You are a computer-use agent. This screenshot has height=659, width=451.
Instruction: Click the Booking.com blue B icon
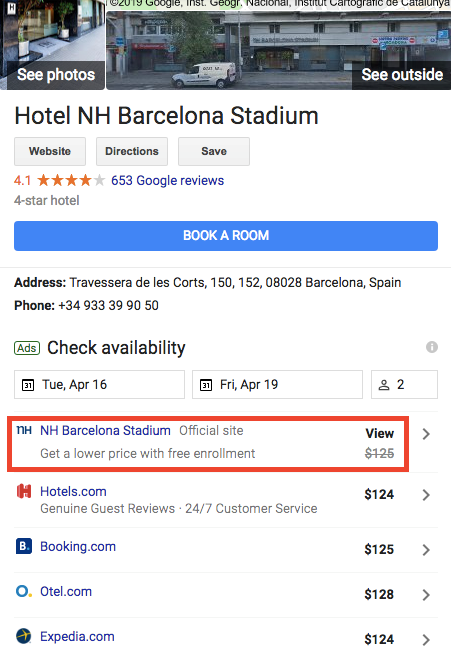coord(24,546)
